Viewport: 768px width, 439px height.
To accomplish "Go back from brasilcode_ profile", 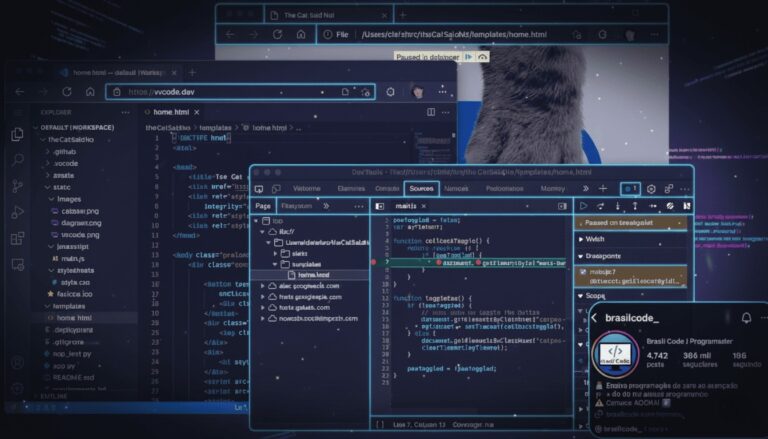I will point(595,318).
